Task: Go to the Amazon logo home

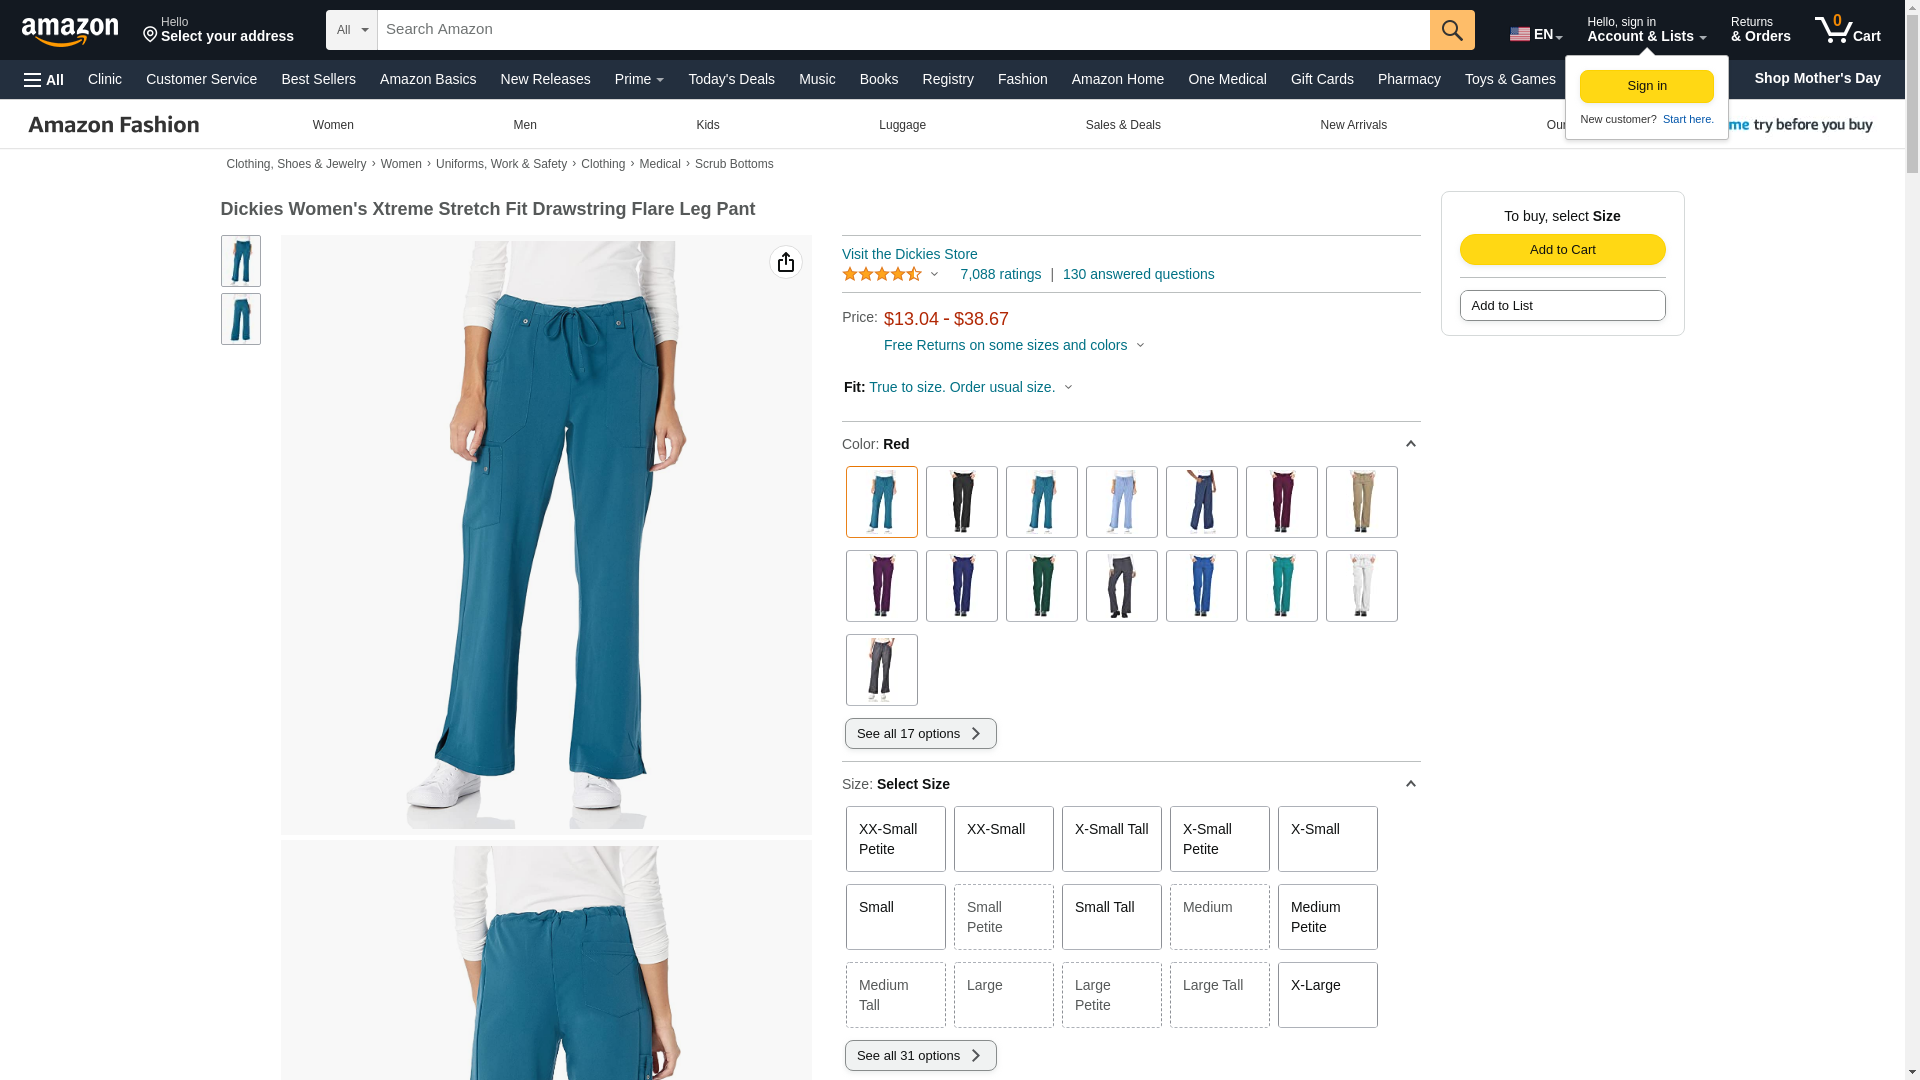Action: point(70,31)
